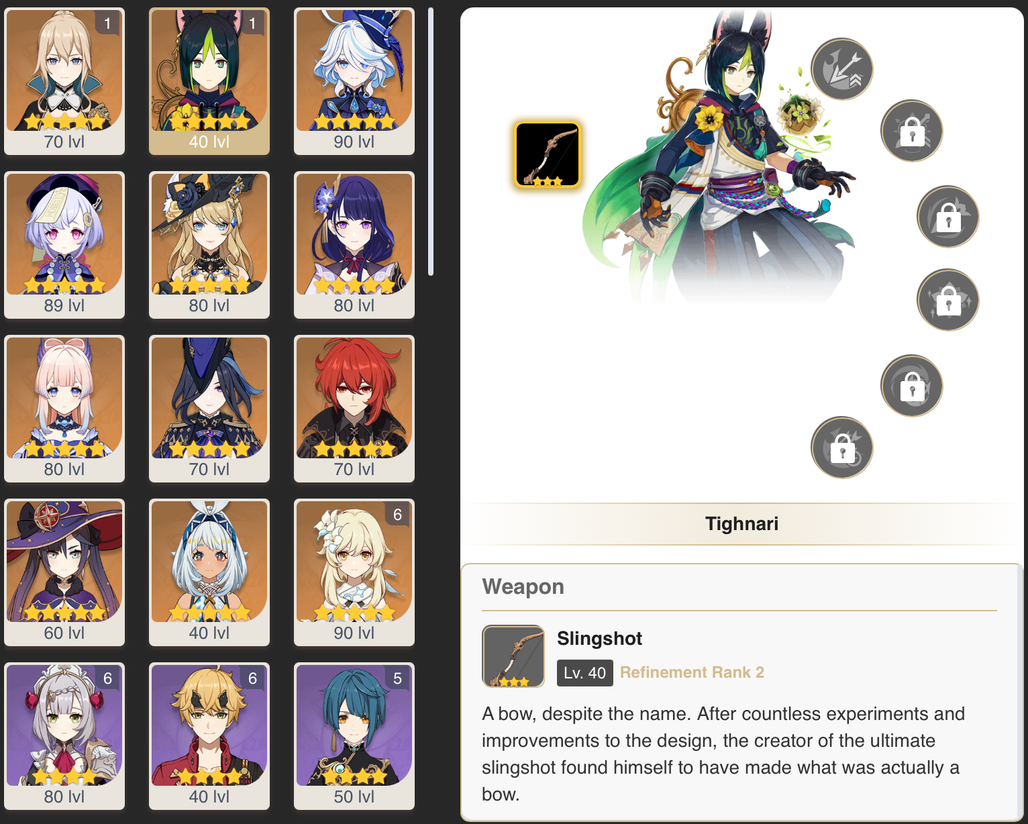Select the second locked constellation icon
This screenshot has height=824, width=1028.
click(x=911, y=130)
